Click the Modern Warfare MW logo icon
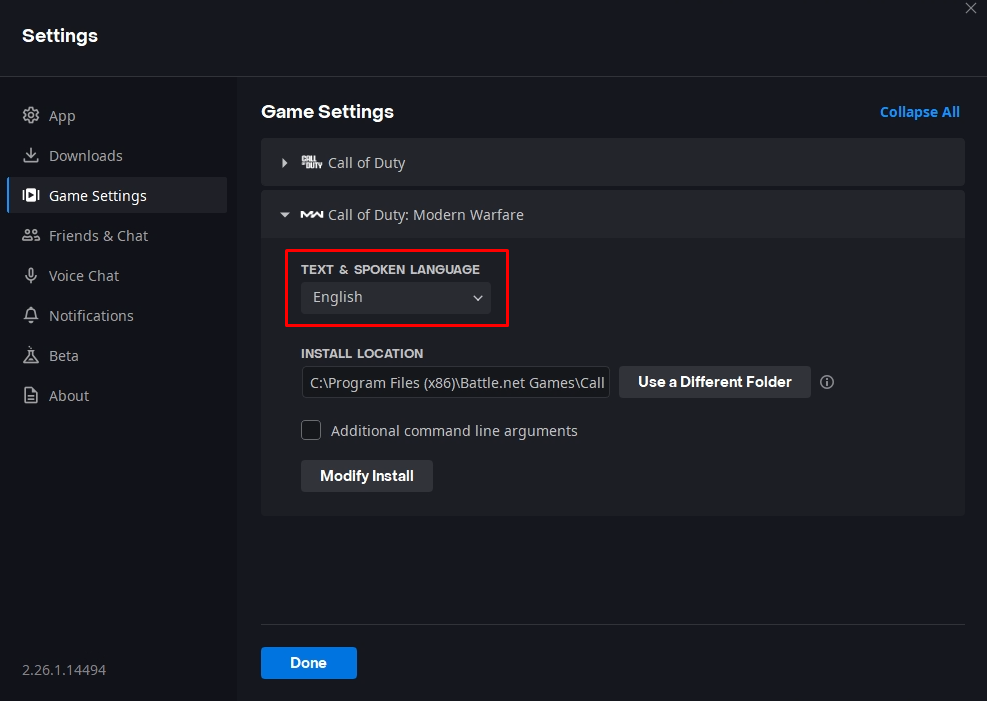This screenshot has width=987, height=701. (x=312, y=215)
